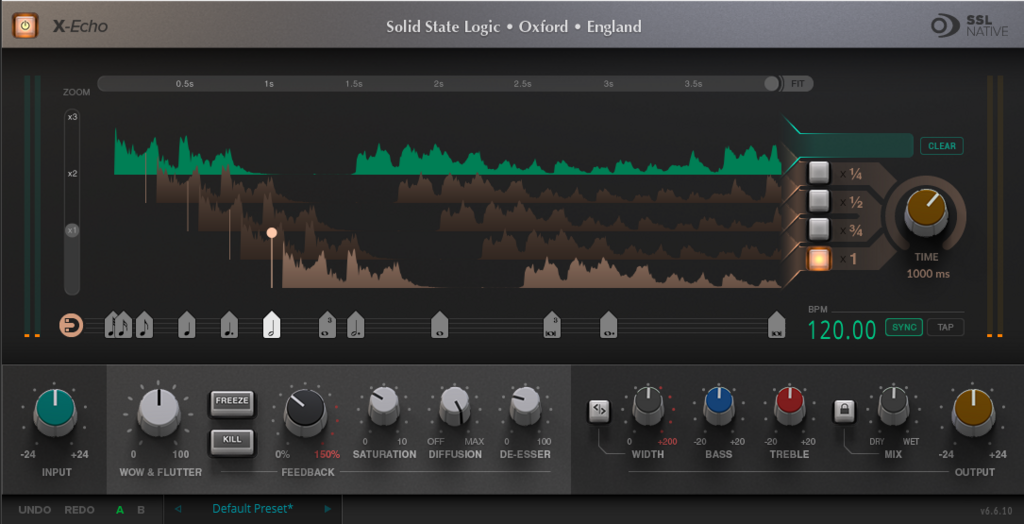Image resolution: width=1024 pixels, height=524 pixels.
Task: Toggle the SYNC tempo button
Action: 904,327
